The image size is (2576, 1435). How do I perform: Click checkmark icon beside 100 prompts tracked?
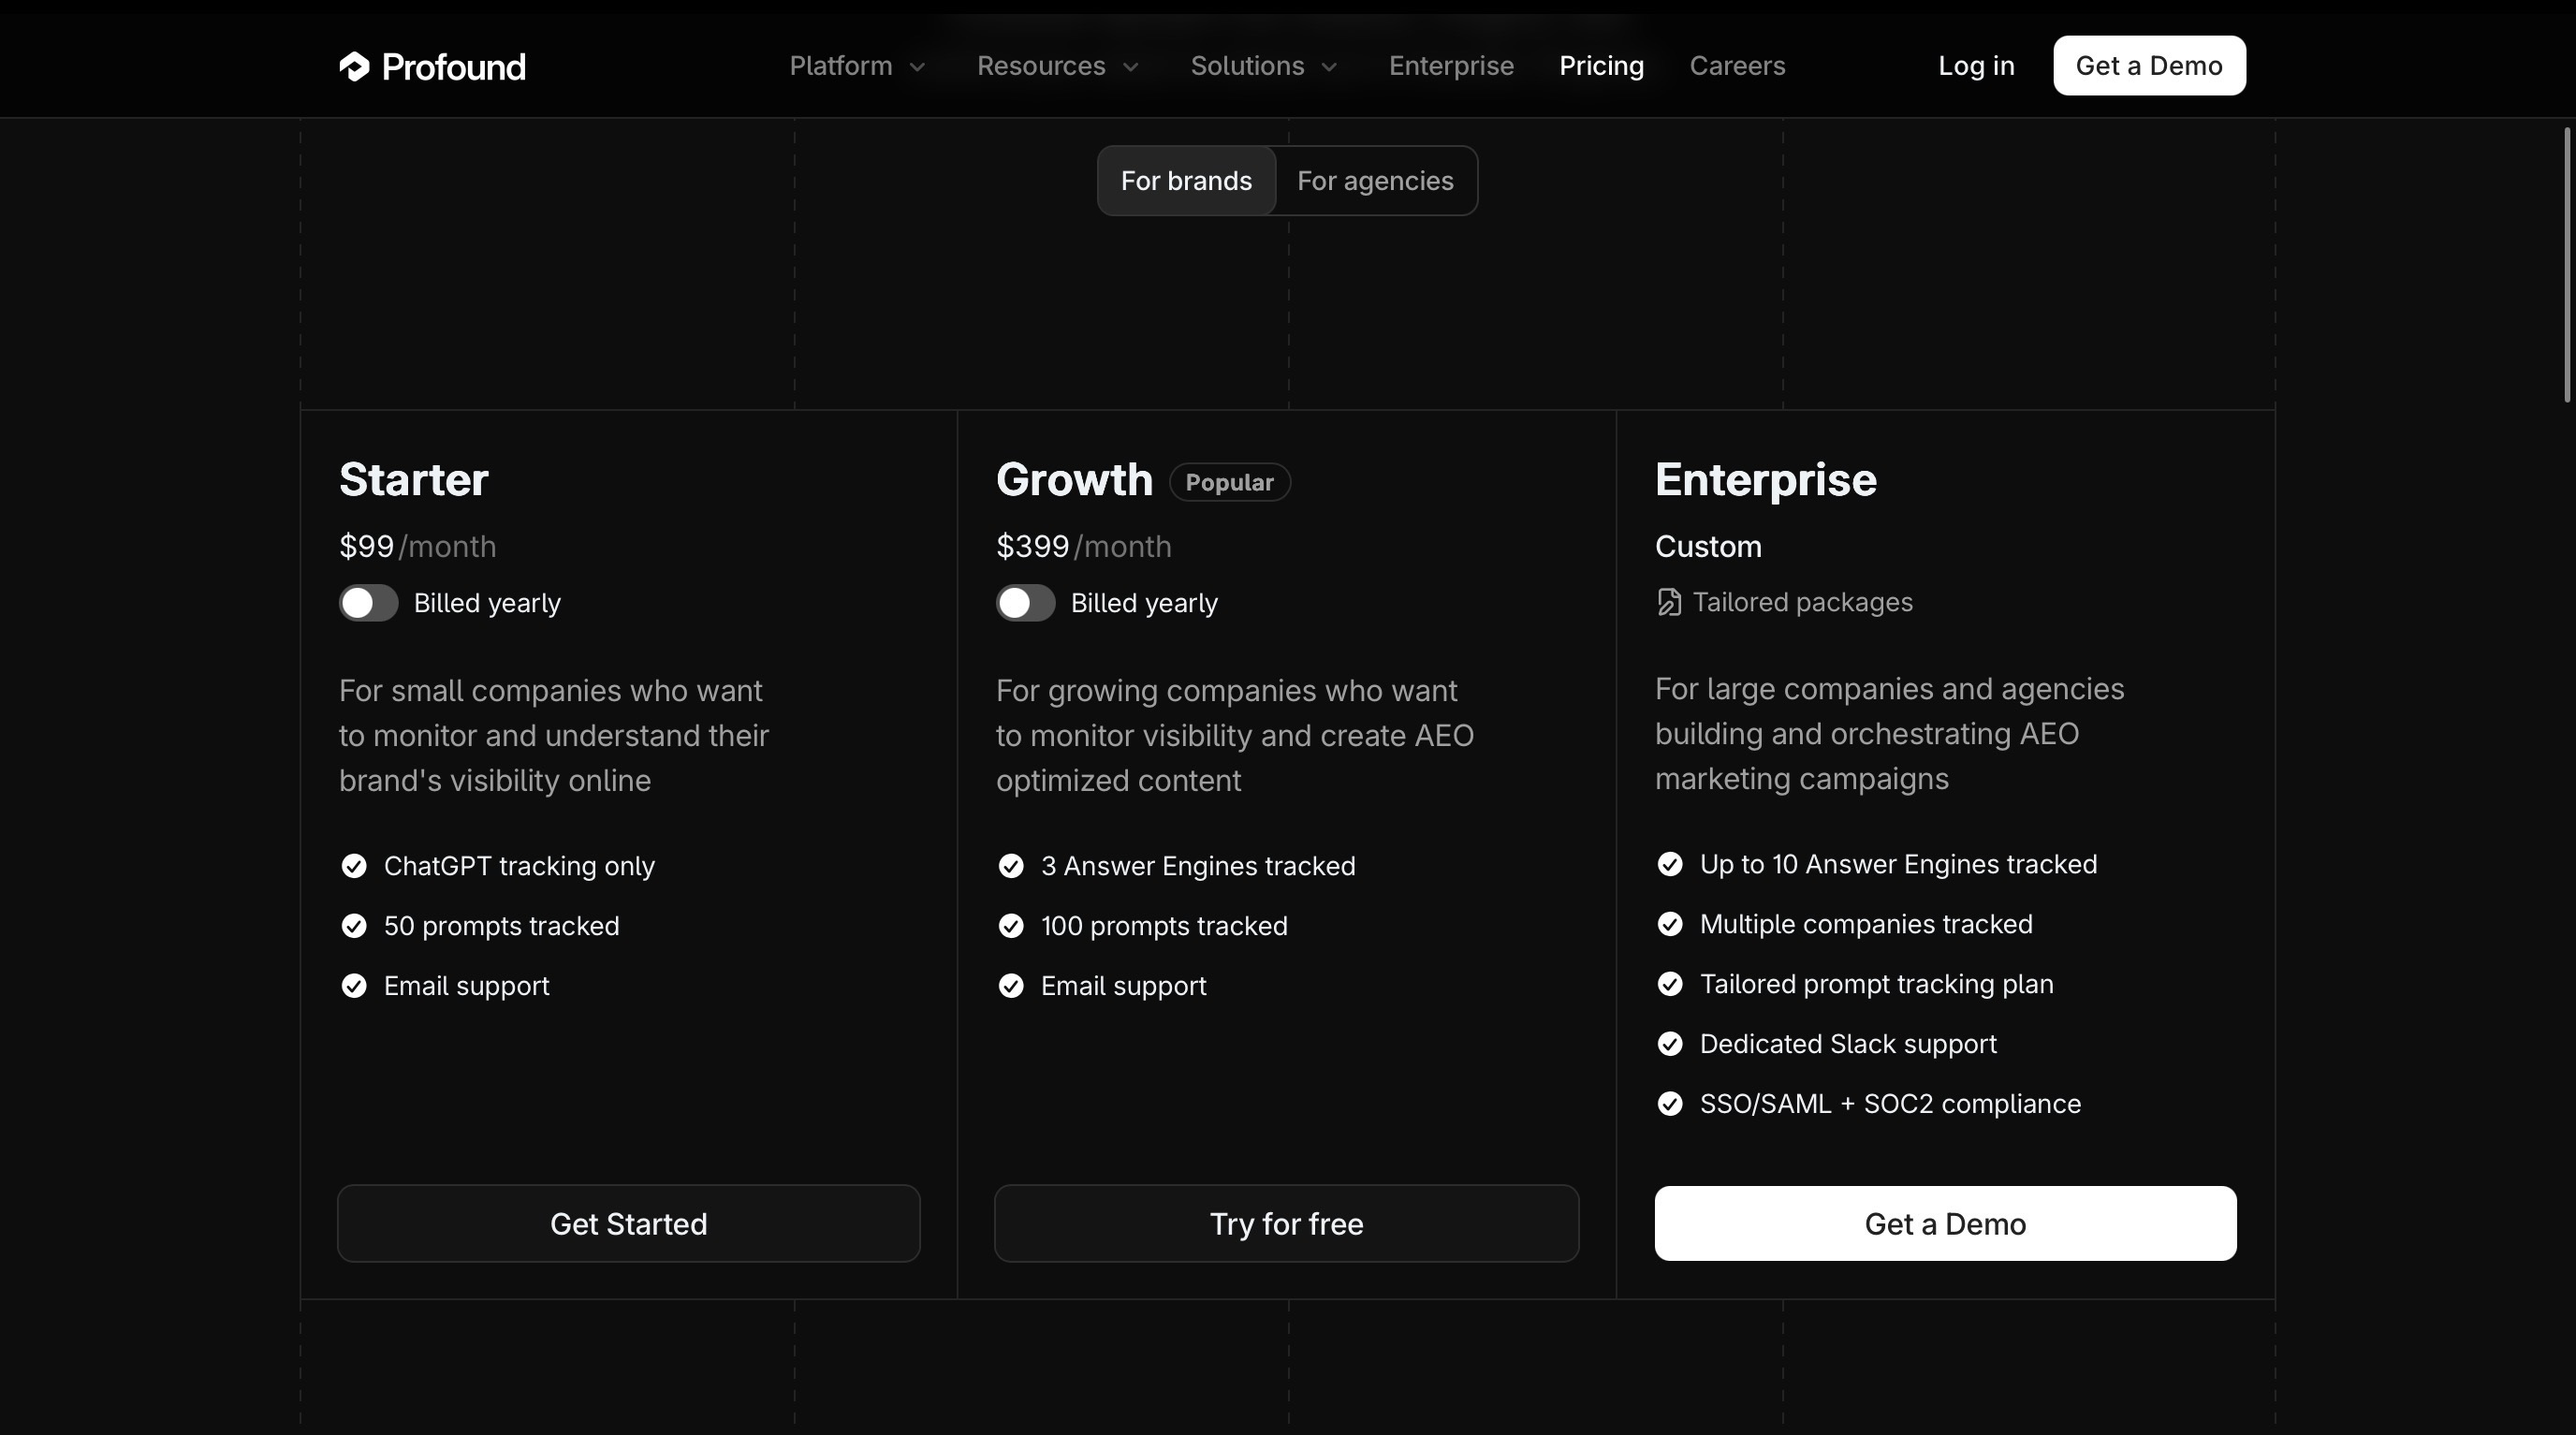tap(1011, 926)
